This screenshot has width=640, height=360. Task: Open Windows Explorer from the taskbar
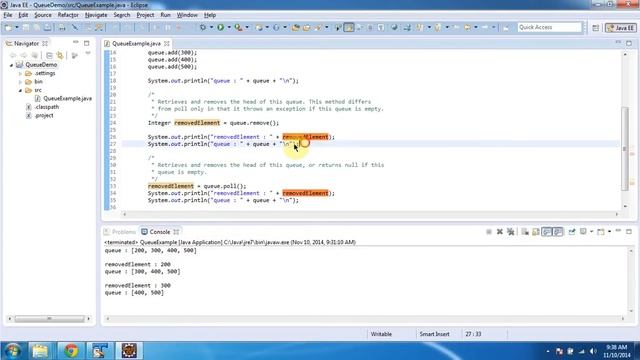[x=40, y=351]
